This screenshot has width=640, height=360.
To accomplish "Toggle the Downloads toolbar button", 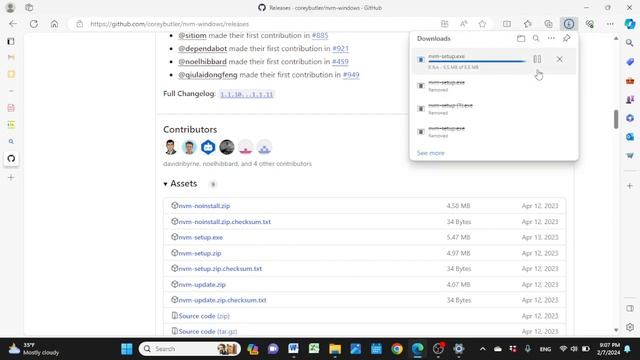I will 569,24.
